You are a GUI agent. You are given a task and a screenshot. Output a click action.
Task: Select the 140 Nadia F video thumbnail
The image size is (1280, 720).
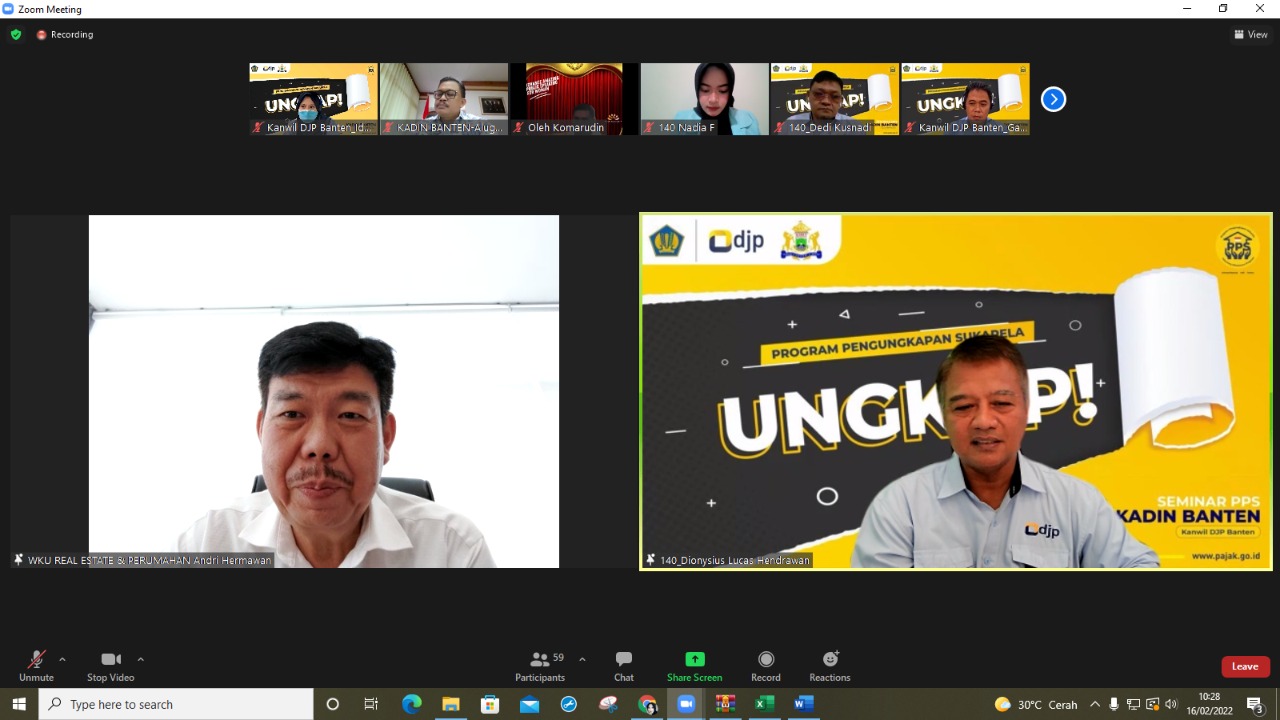click(705, 99)
